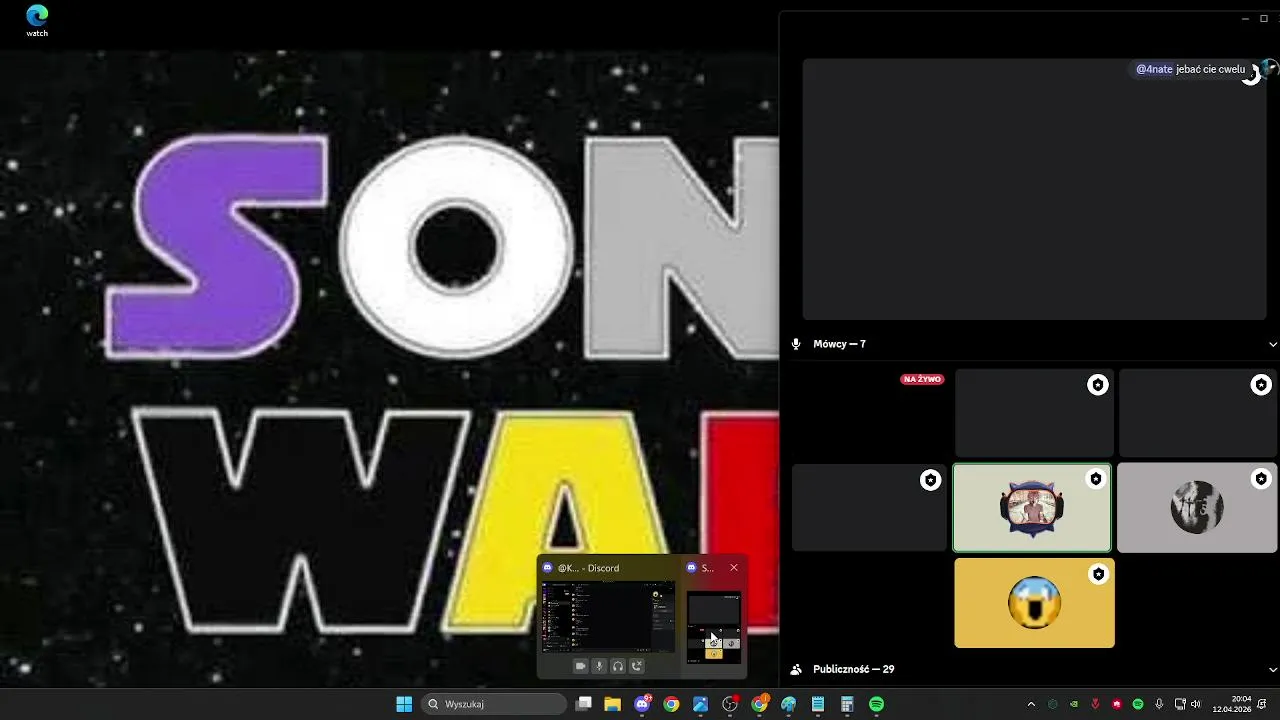Open File Explorer from the taskbar

tap(612, 704)
